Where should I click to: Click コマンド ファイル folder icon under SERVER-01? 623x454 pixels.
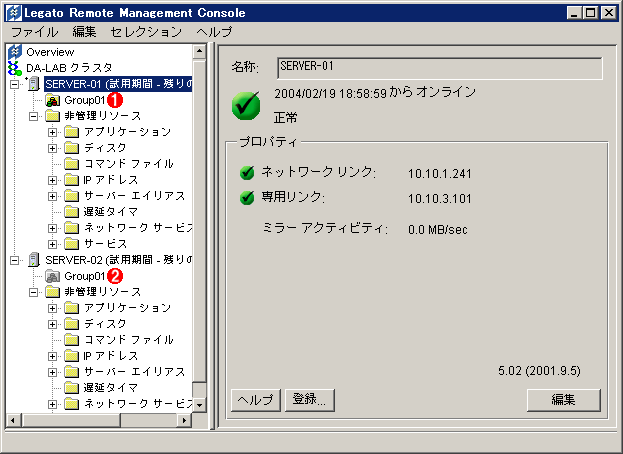tap(72, 164)
